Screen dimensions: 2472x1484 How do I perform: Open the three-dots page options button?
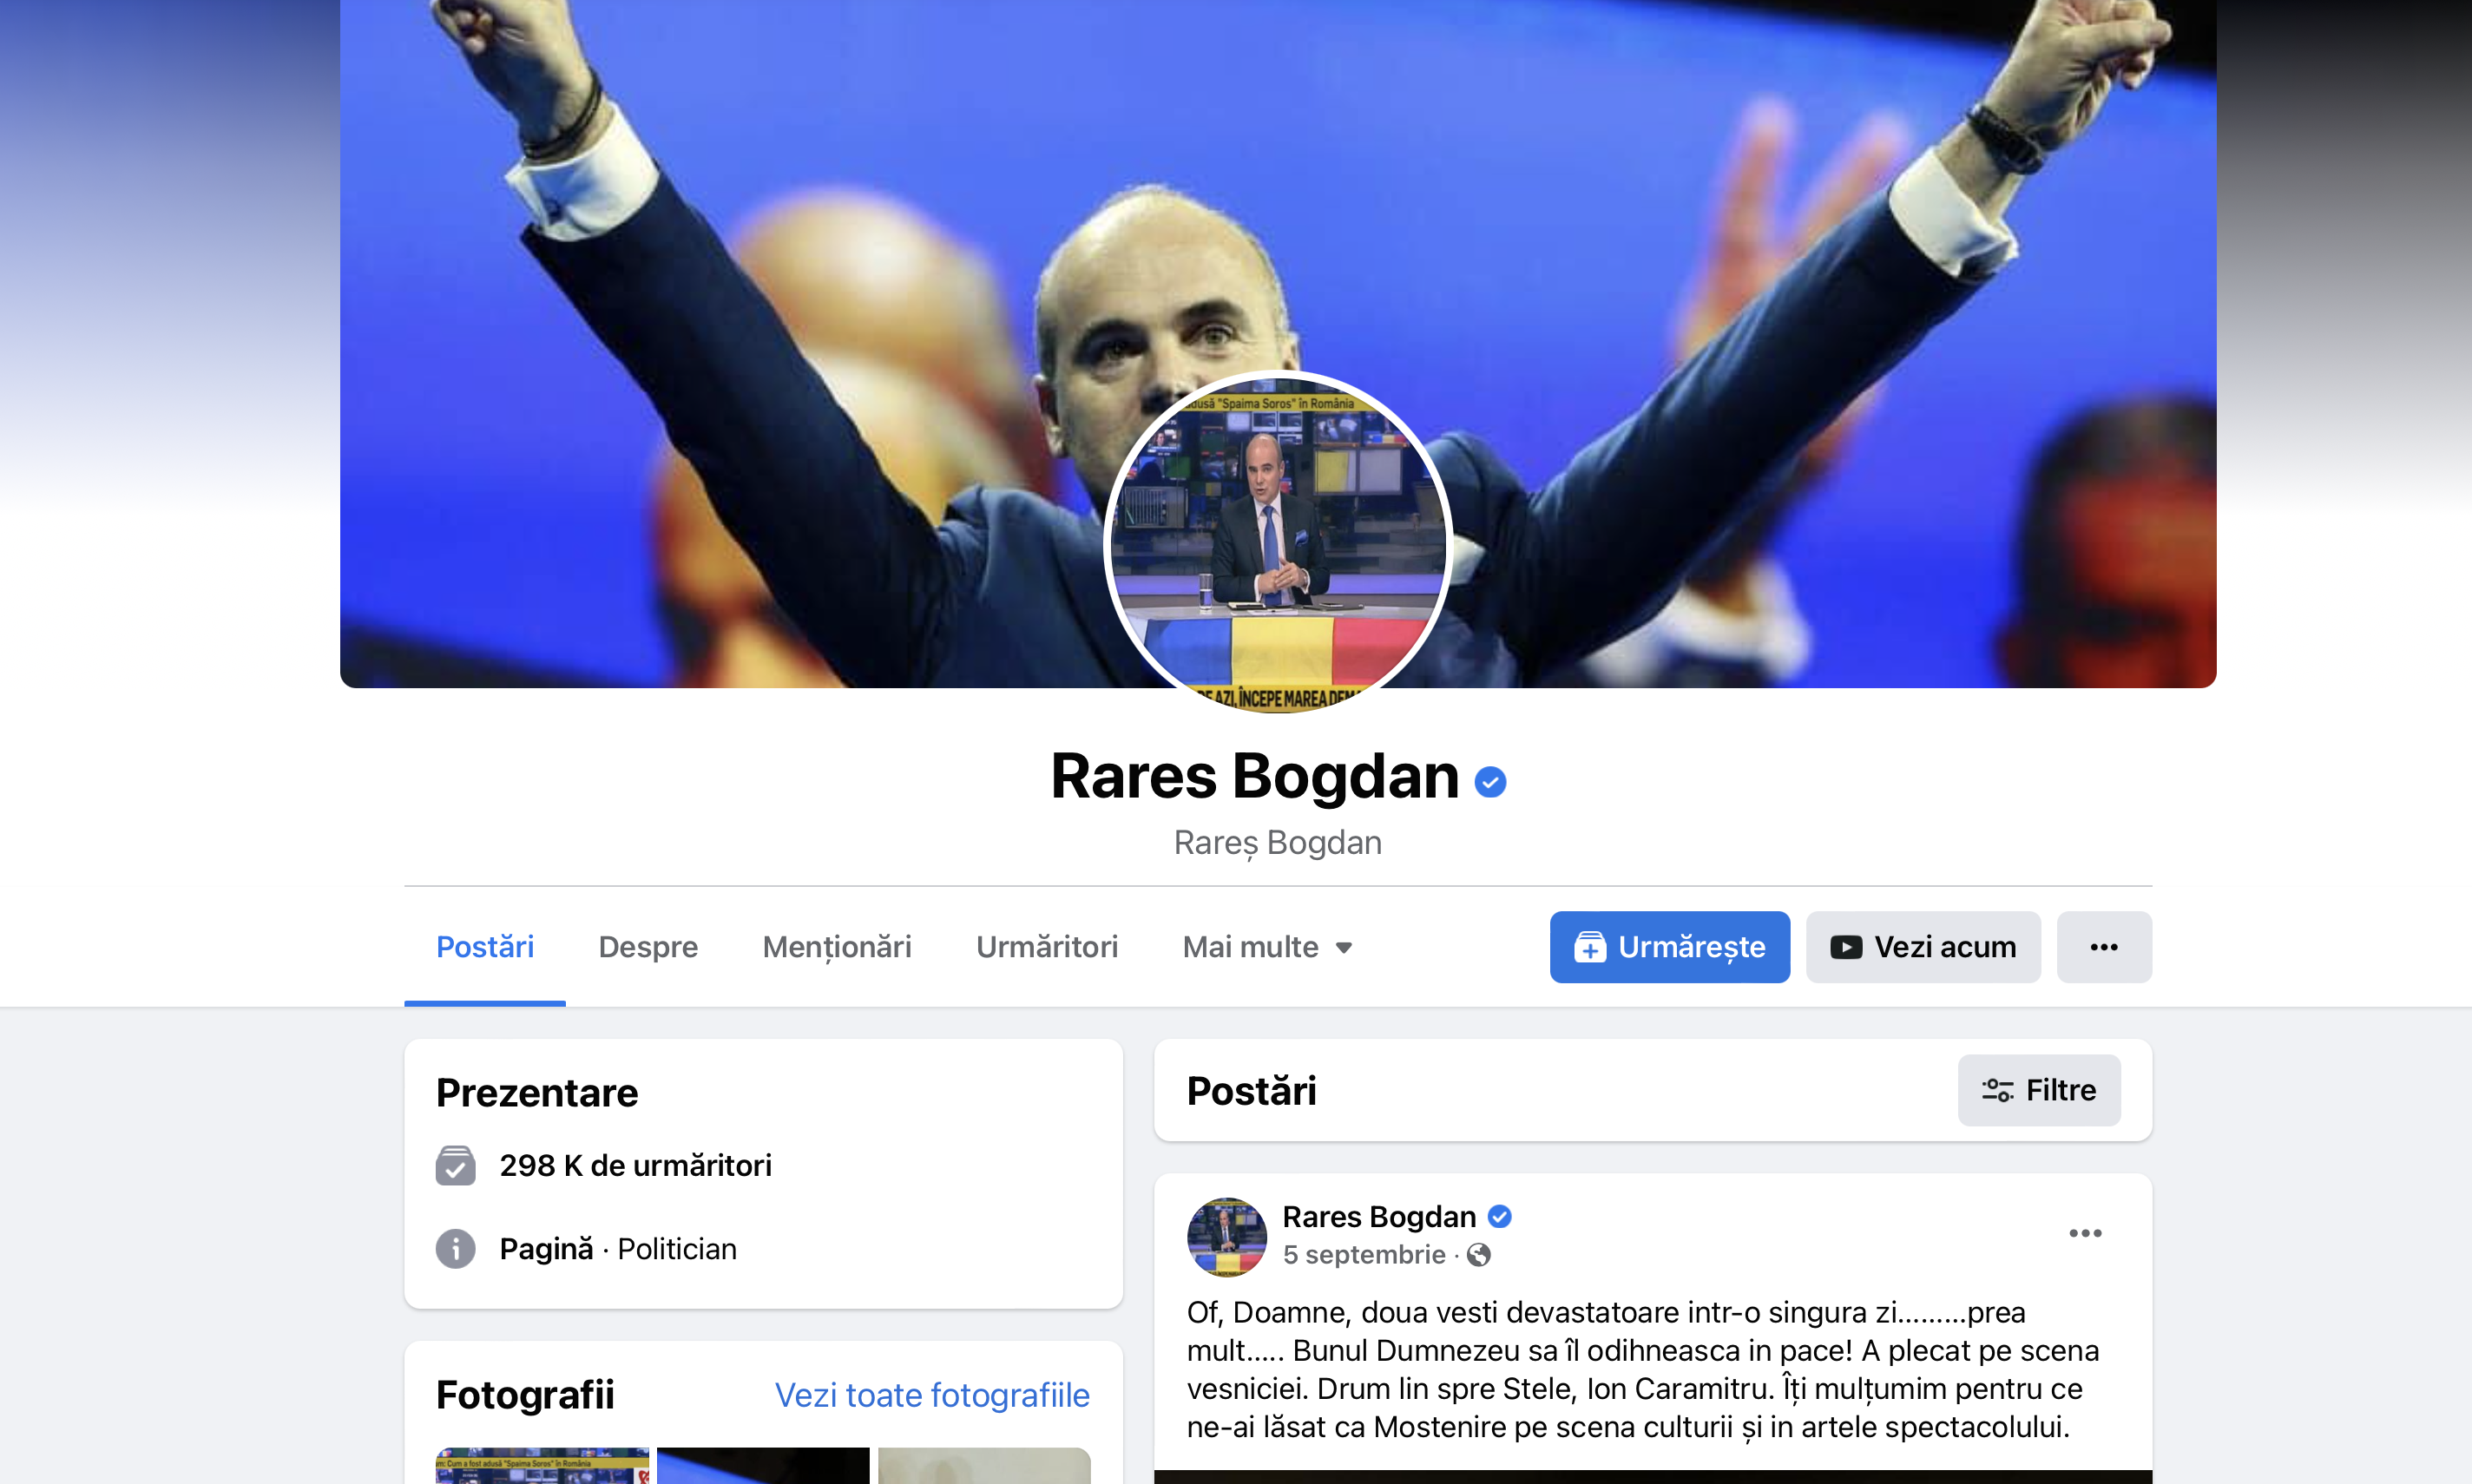click(x=2104, y=947)
